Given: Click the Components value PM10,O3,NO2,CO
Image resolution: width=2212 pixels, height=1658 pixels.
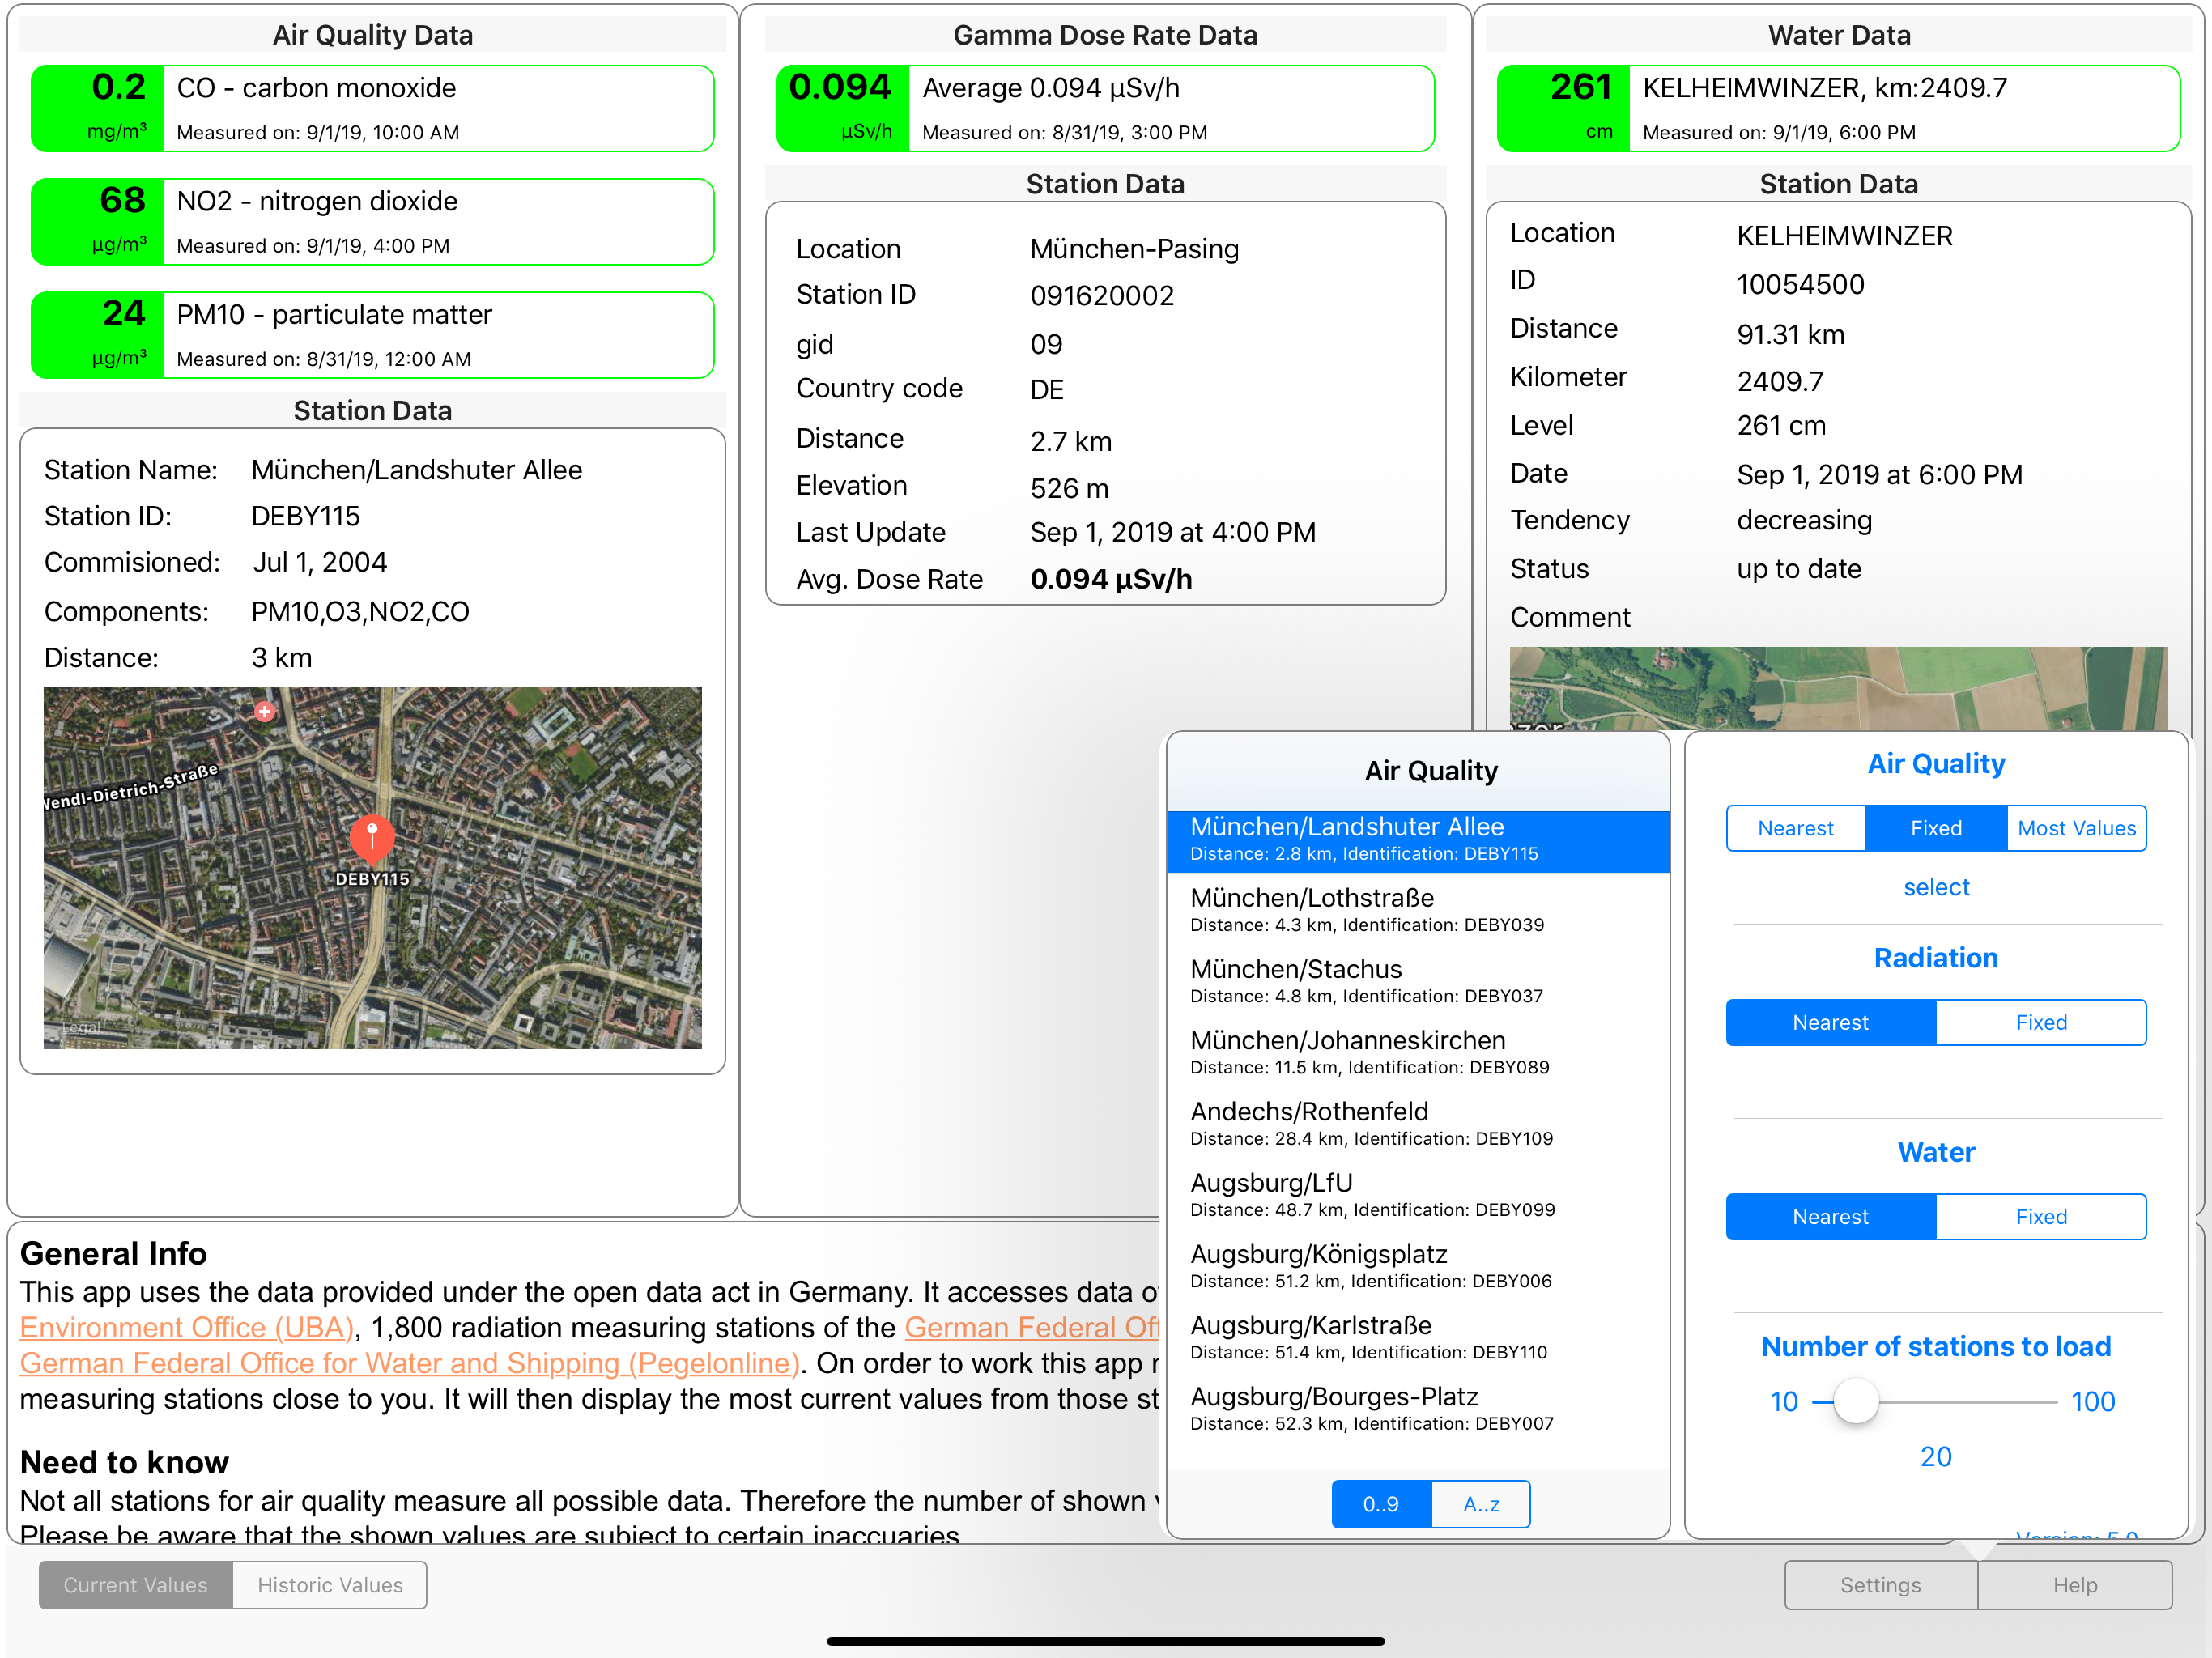Looking at the screenshot, I should [x=360, y=611].
